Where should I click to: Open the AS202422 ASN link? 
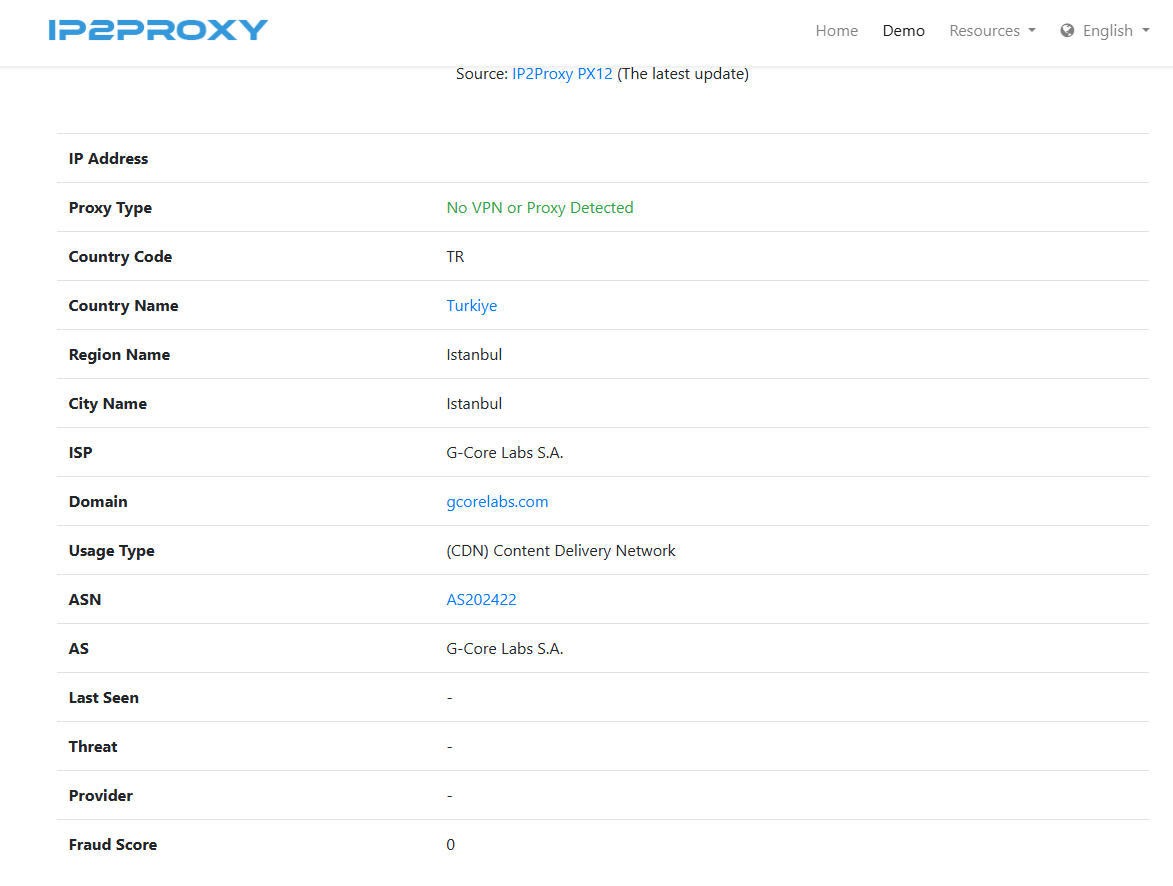click(482, 599)
